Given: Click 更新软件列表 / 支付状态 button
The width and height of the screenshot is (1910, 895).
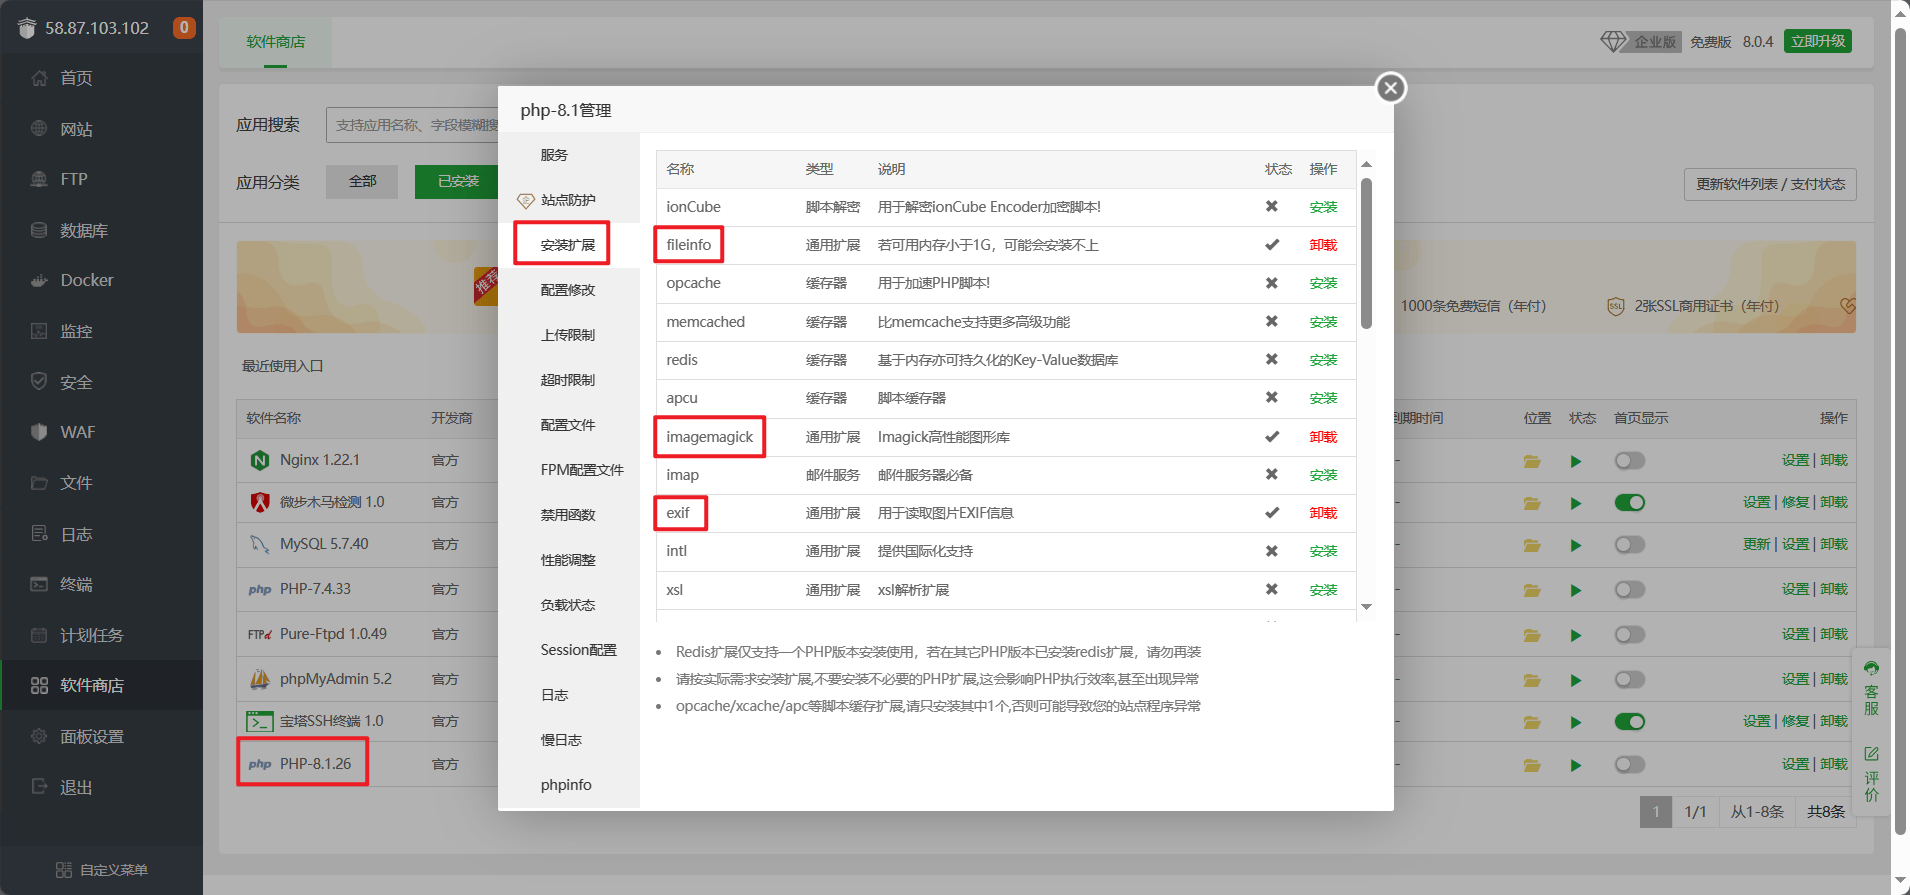Looking at the screenshot, I should [1770, 184].
